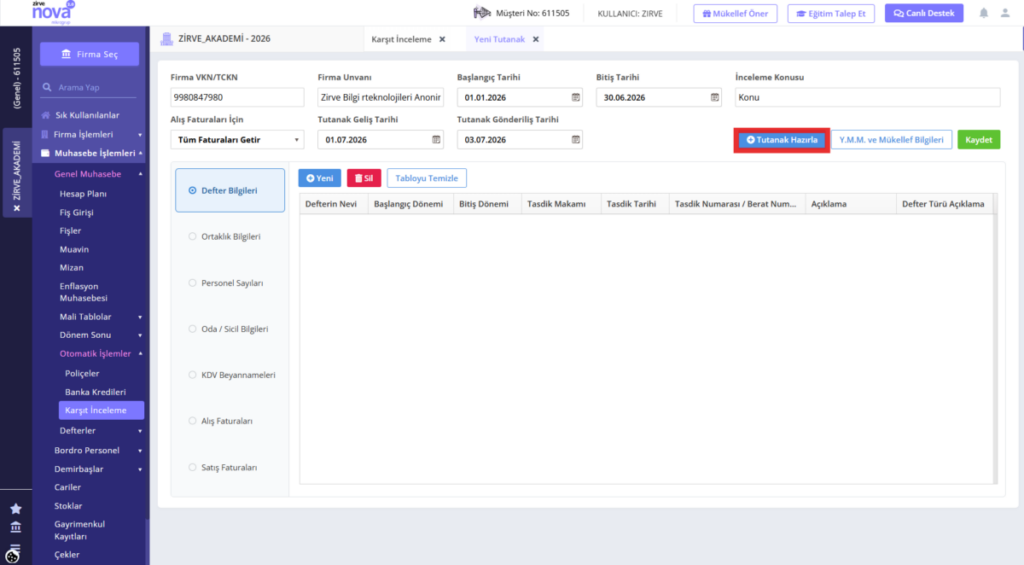
Task: Click the İnceleme Konusu input field
Action: coord(867,97)
